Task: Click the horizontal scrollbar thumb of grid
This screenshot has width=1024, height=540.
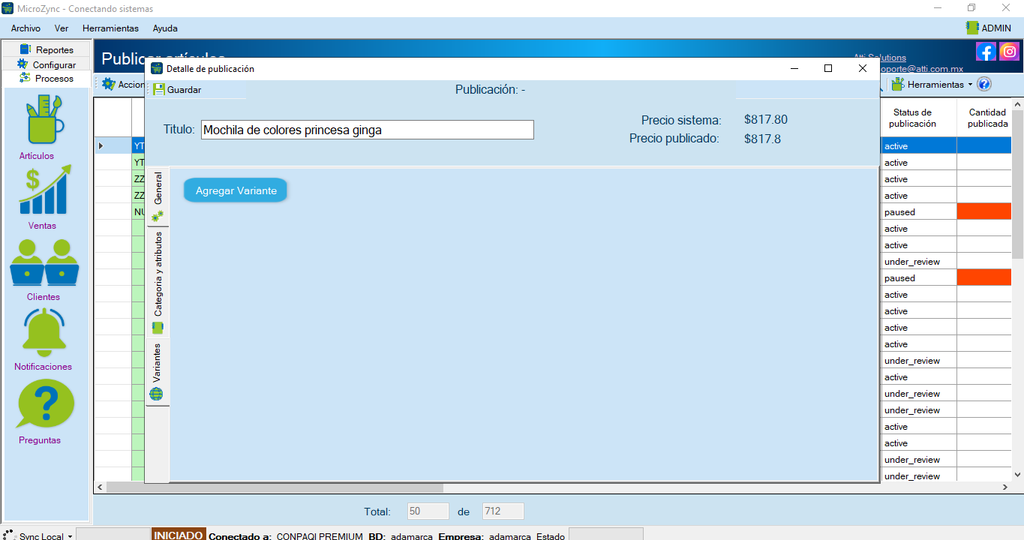Action: [x=275, y=487]
